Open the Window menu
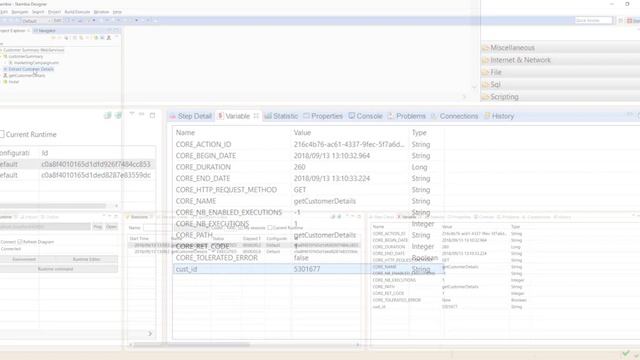 click(101, 12)
